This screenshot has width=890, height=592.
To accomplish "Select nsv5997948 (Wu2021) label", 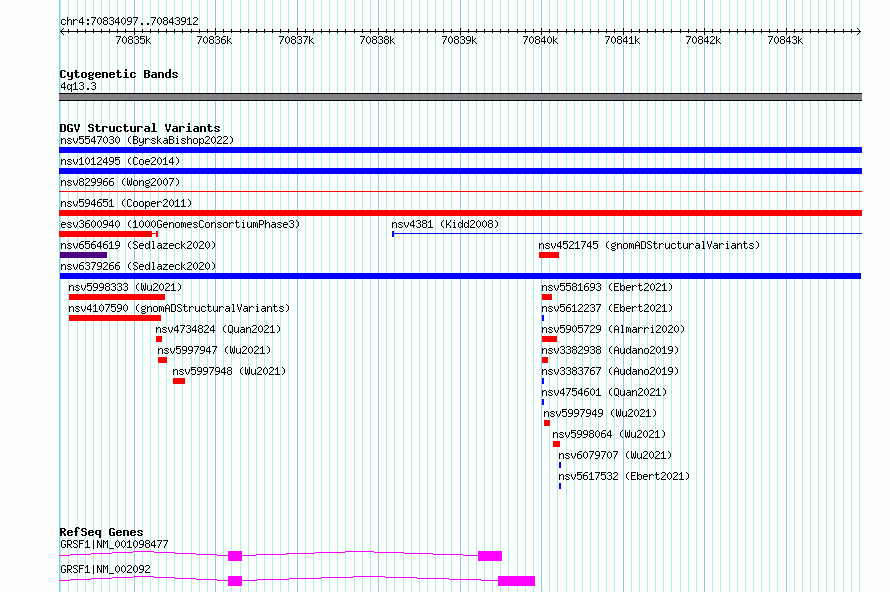I will (229, 371).
